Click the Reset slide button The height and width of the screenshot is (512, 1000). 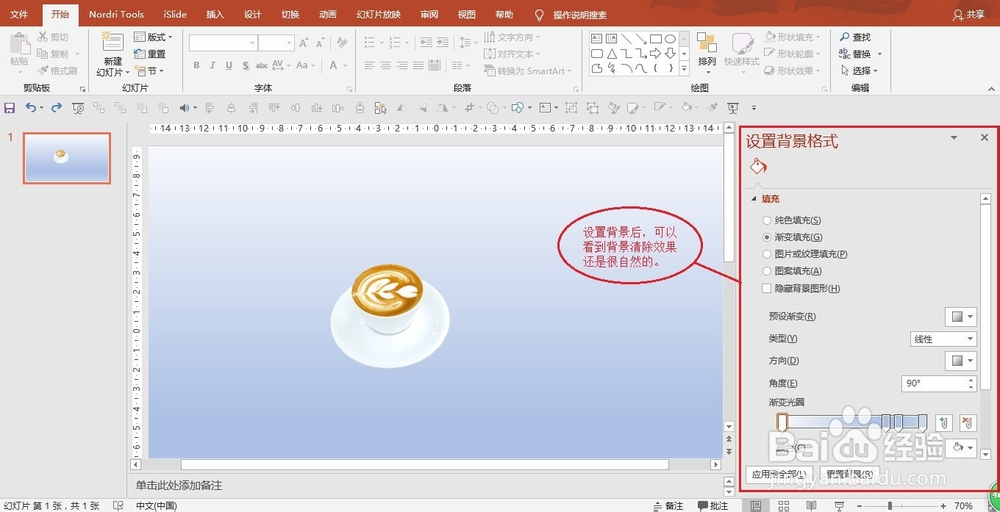pyautogui.click(x=150, y=54)
